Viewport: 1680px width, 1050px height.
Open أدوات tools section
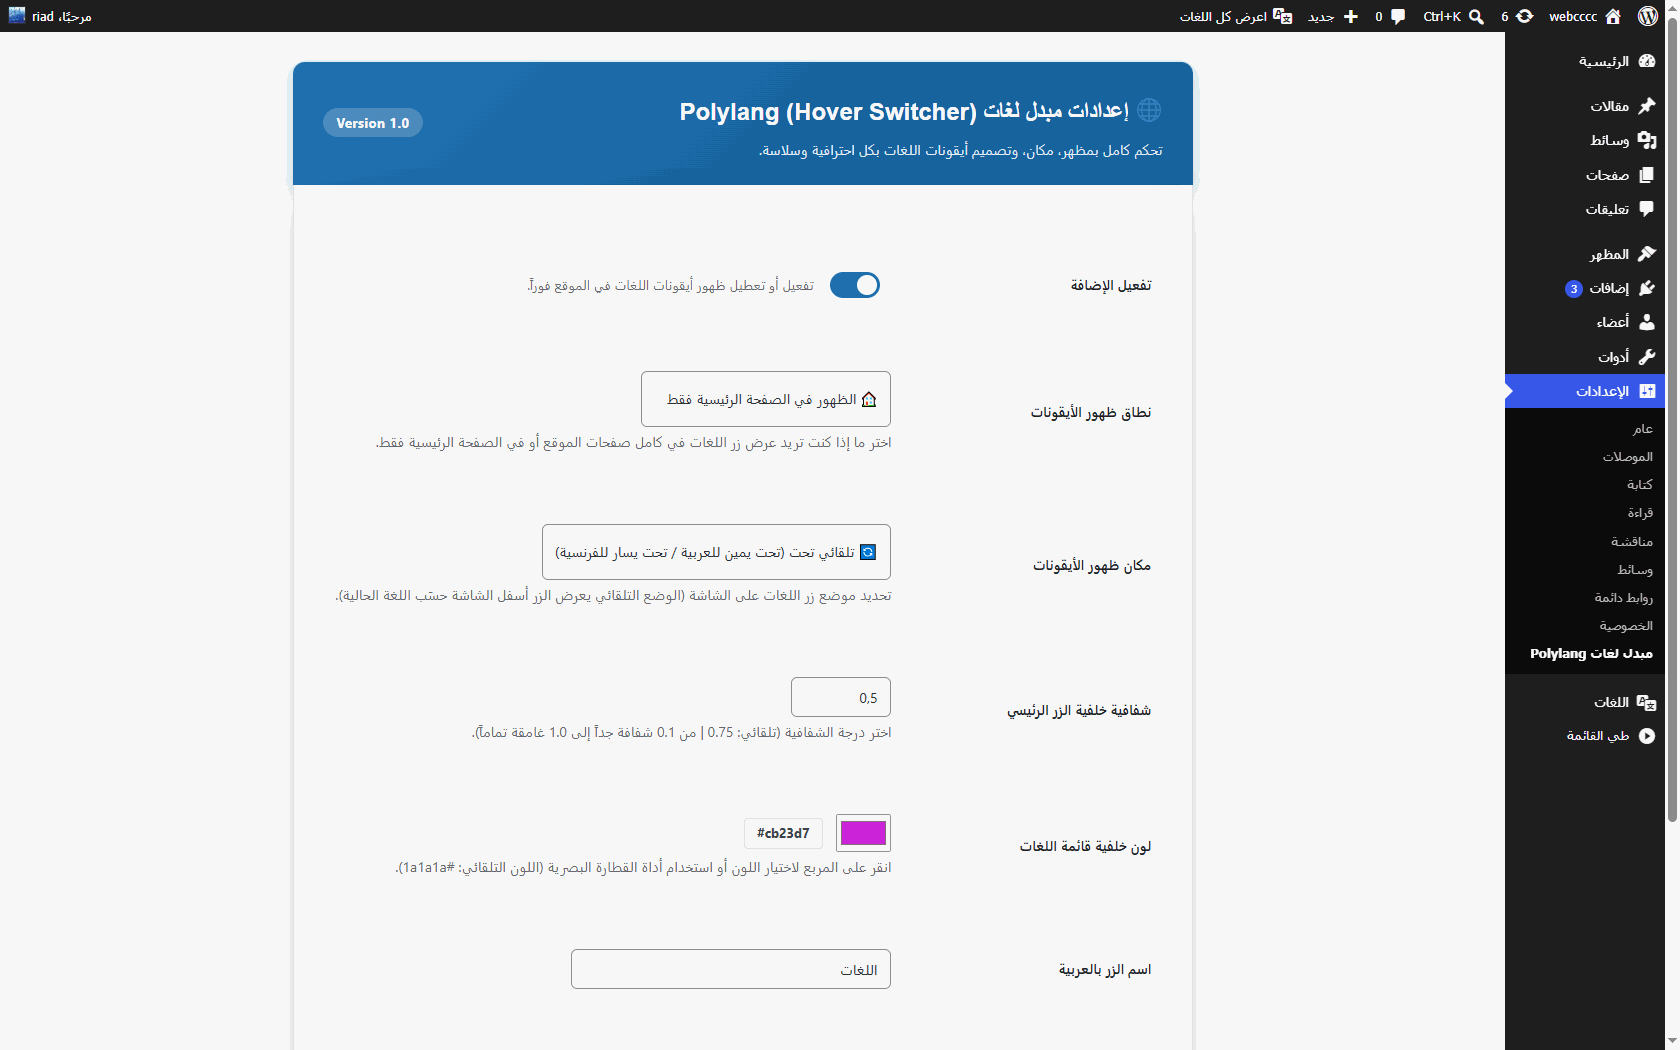pyautogui.click(x=1585, y=357)
